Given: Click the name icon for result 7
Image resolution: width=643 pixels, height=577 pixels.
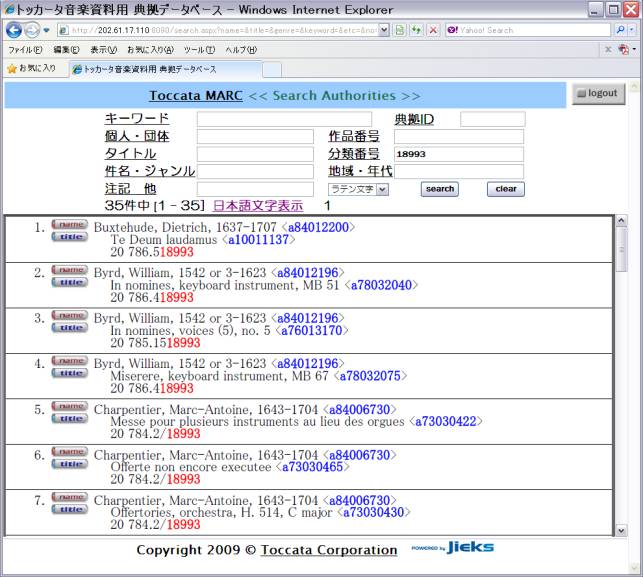Looking at the screenshot, I should tap(69, 497).
